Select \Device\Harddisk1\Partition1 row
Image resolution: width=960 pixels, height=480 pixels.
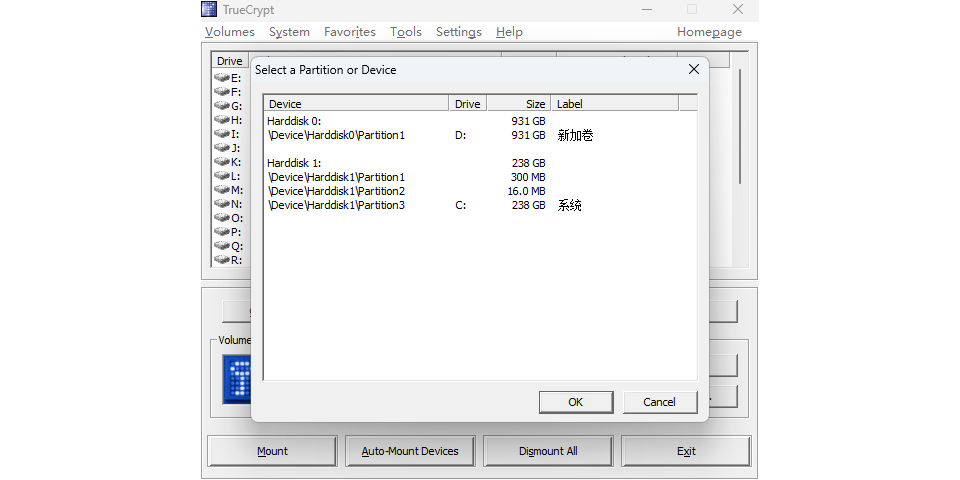coord(481,178)
